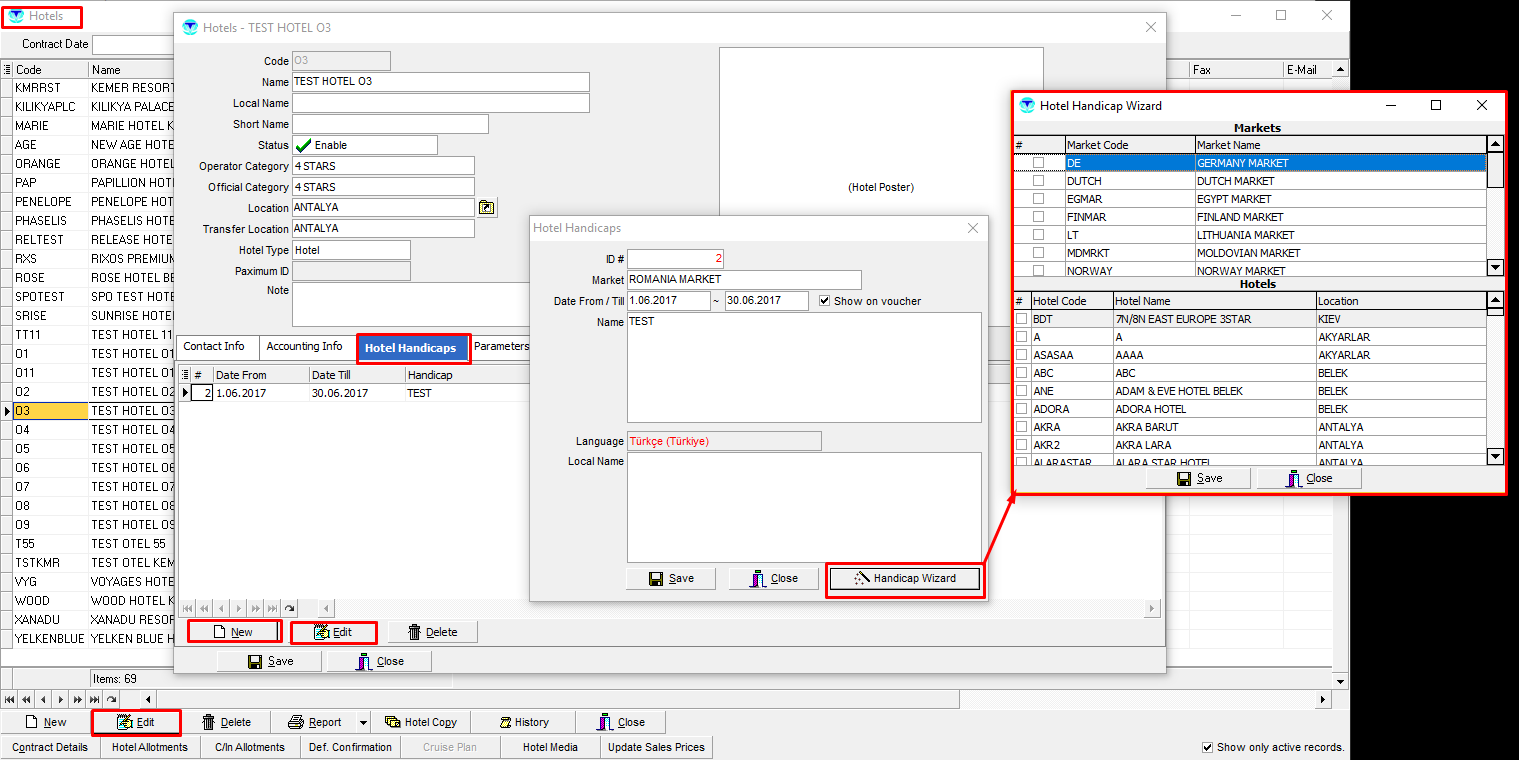Check the DUTCH market checkbox

[x=1038, y=181]
